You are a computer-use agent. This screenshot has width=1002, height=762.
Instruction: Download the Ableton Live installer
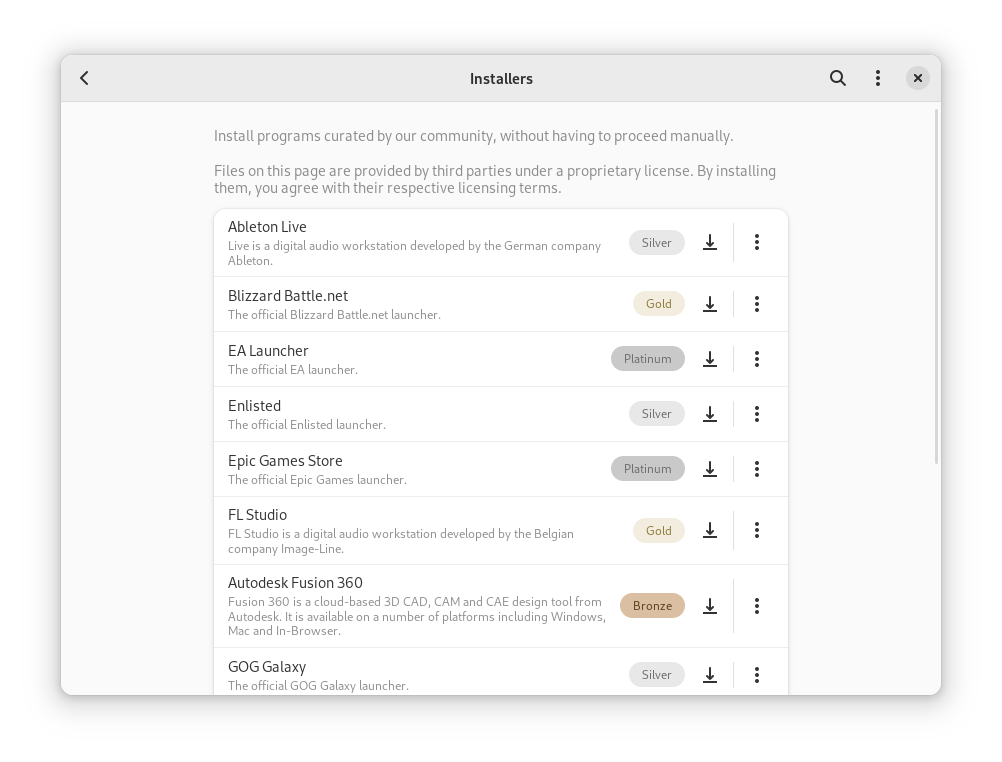[710, 242]
